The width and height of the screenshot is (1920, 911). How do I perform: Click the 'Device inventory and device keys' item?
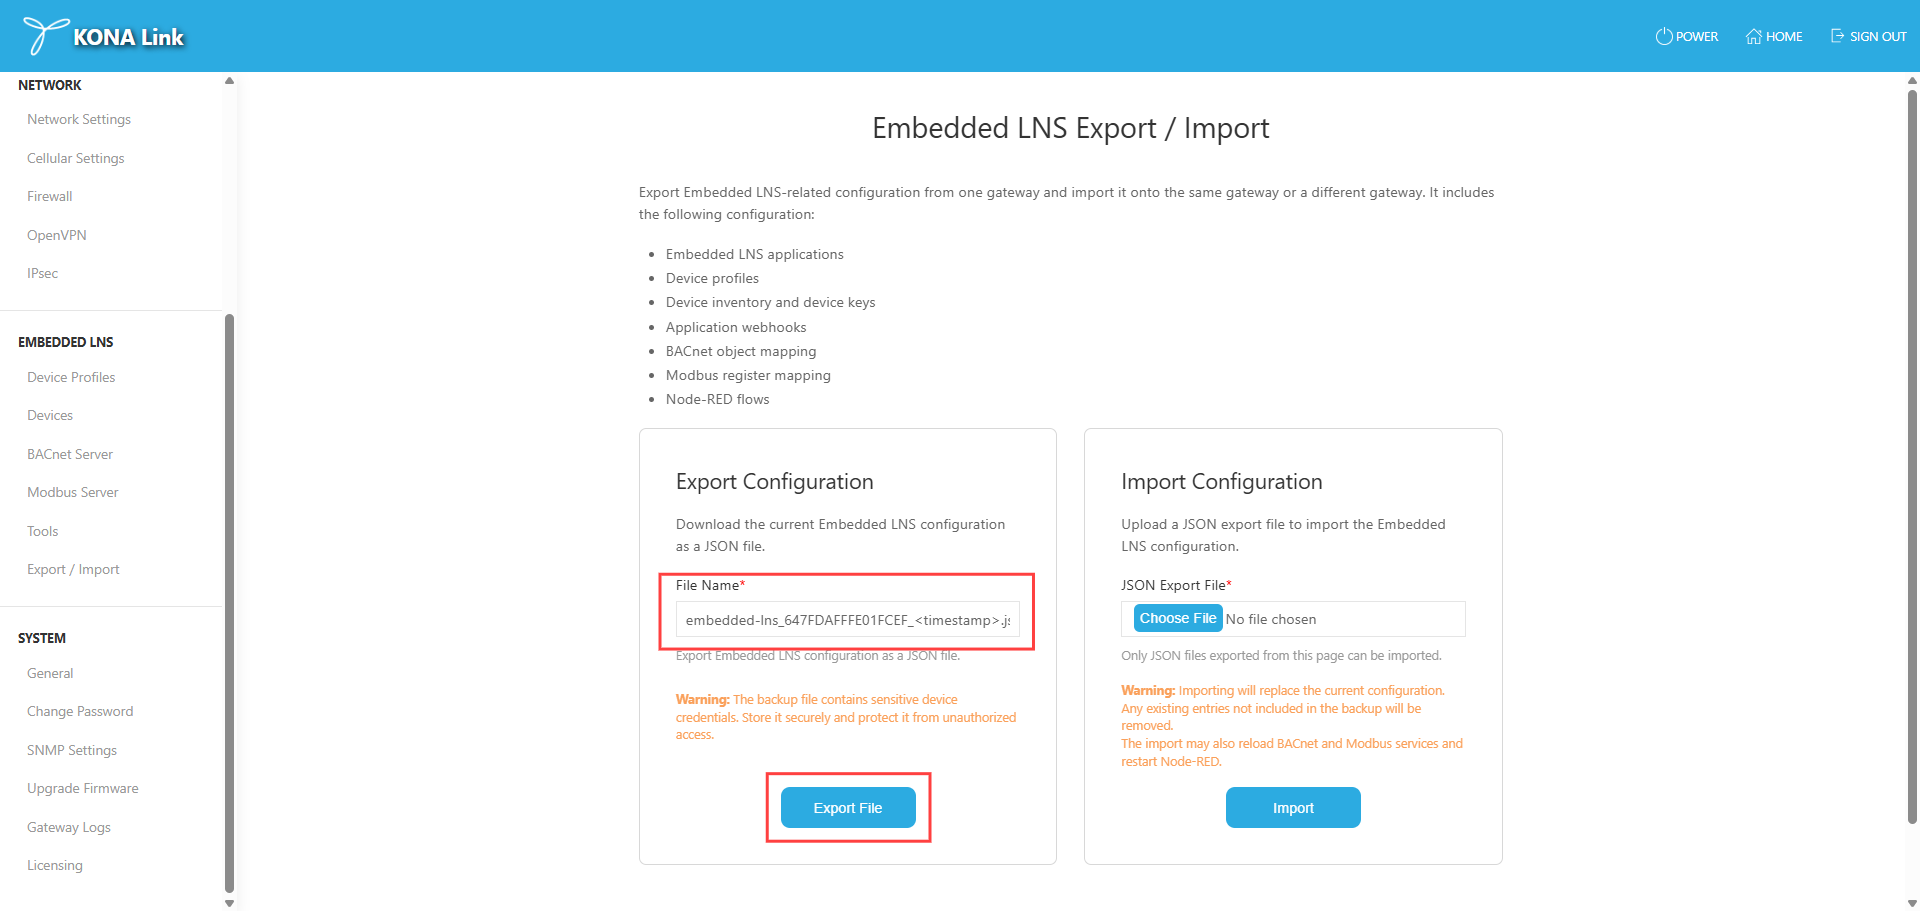(x=771, y=302)
